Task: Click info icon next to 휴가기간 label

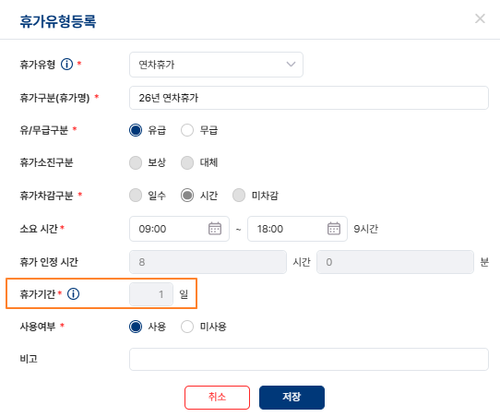Action: [73, 294]
